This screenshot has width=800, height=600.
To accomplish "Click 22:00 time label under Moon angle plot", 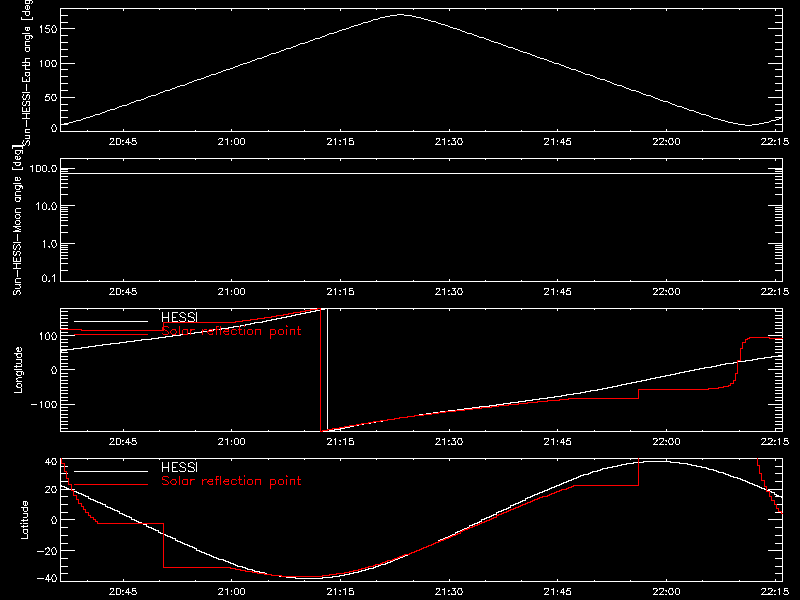I will coord(666,292).
